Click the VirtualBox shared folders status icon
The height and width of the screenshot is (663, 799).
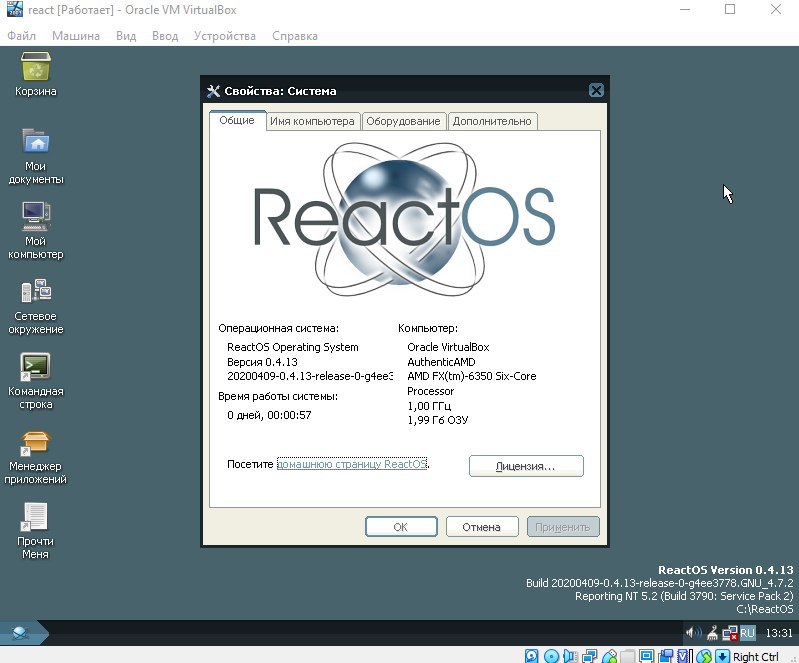coord(627,656)
